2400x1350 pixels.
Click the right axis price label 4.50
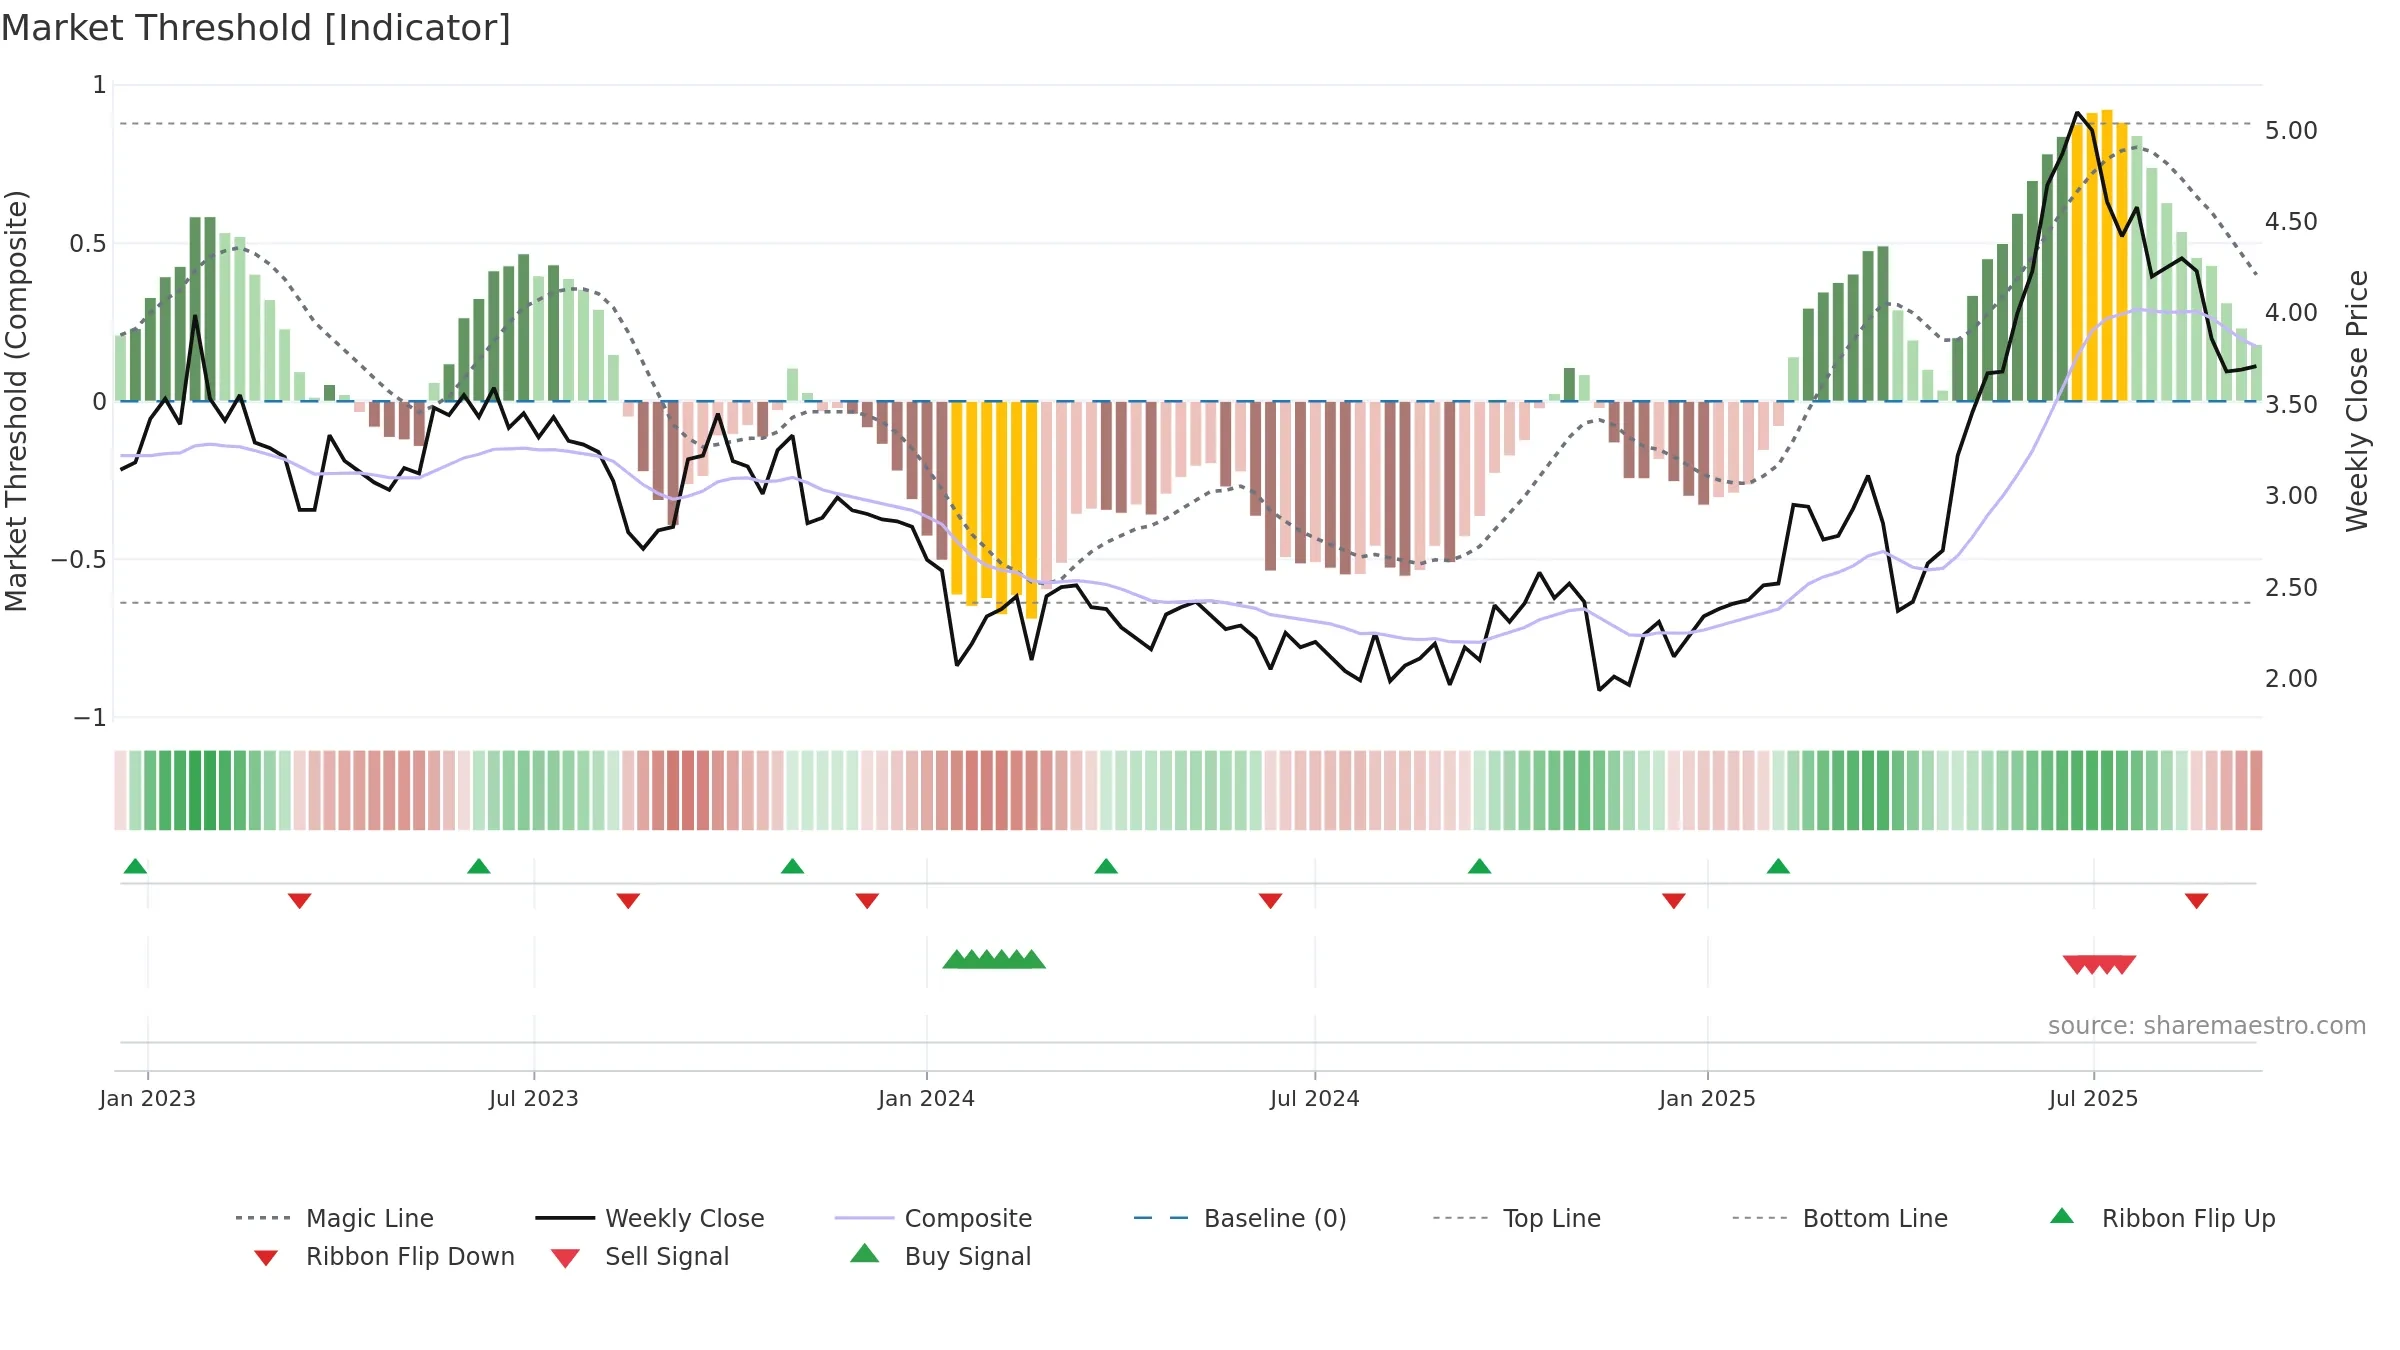tap(2291, 222)
